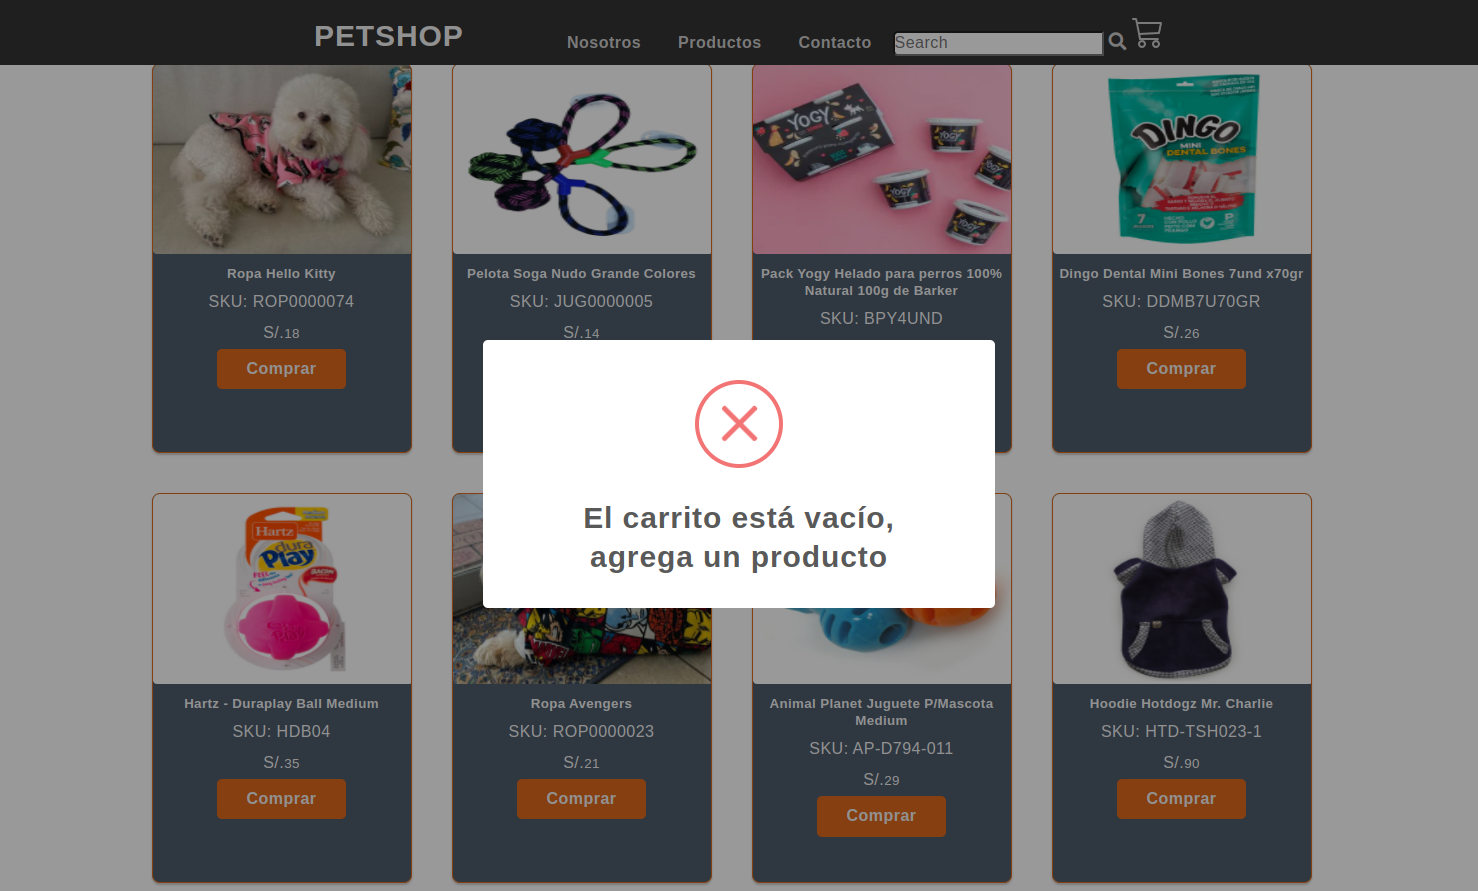The width and height of the screenshot is (1478, 891).
Task: Click the PETSHOP logo
Action: click(x=388, y=36)
